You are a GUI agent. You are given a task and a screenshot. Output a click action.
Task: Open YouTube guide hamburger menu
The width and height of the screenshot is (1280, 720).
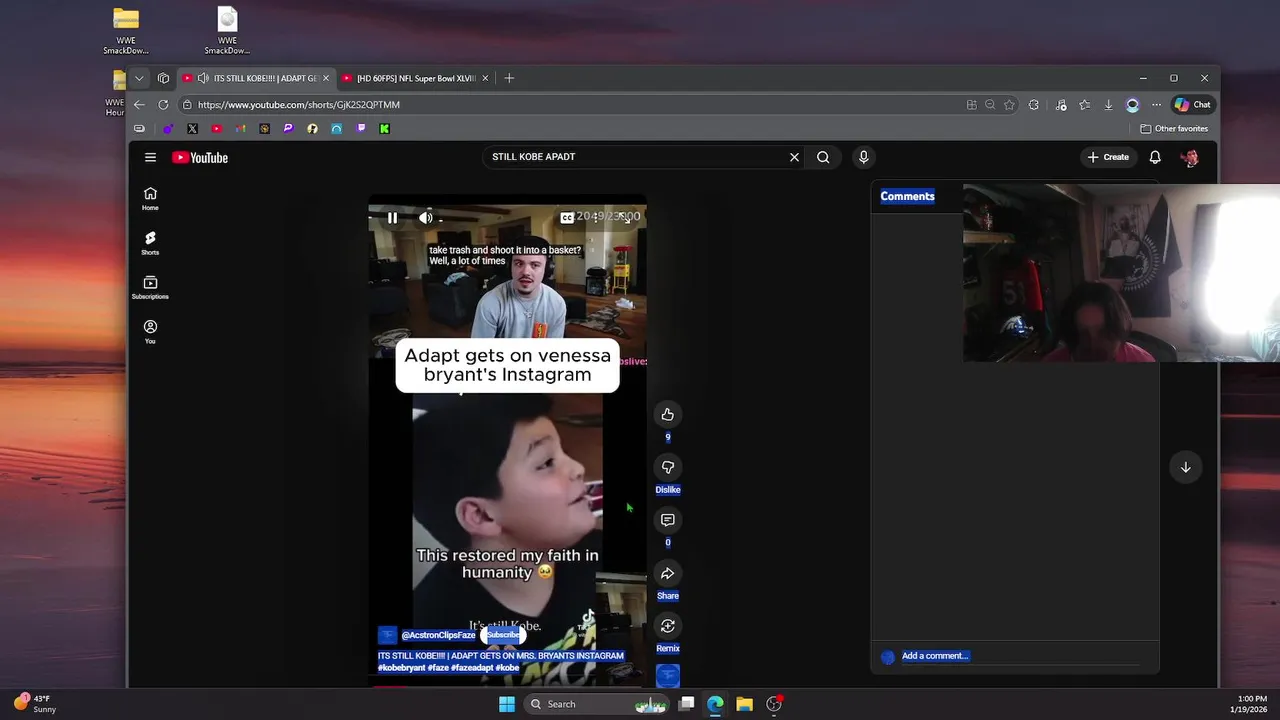click(150, 157)
